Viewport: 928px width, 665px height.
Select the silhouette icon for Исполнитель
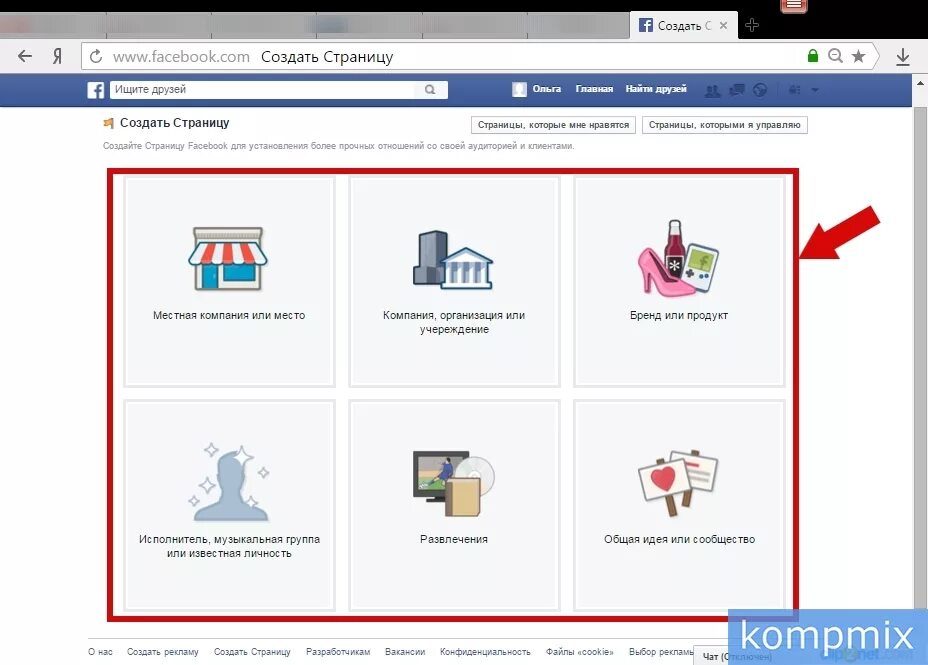(x=228, y=483)
